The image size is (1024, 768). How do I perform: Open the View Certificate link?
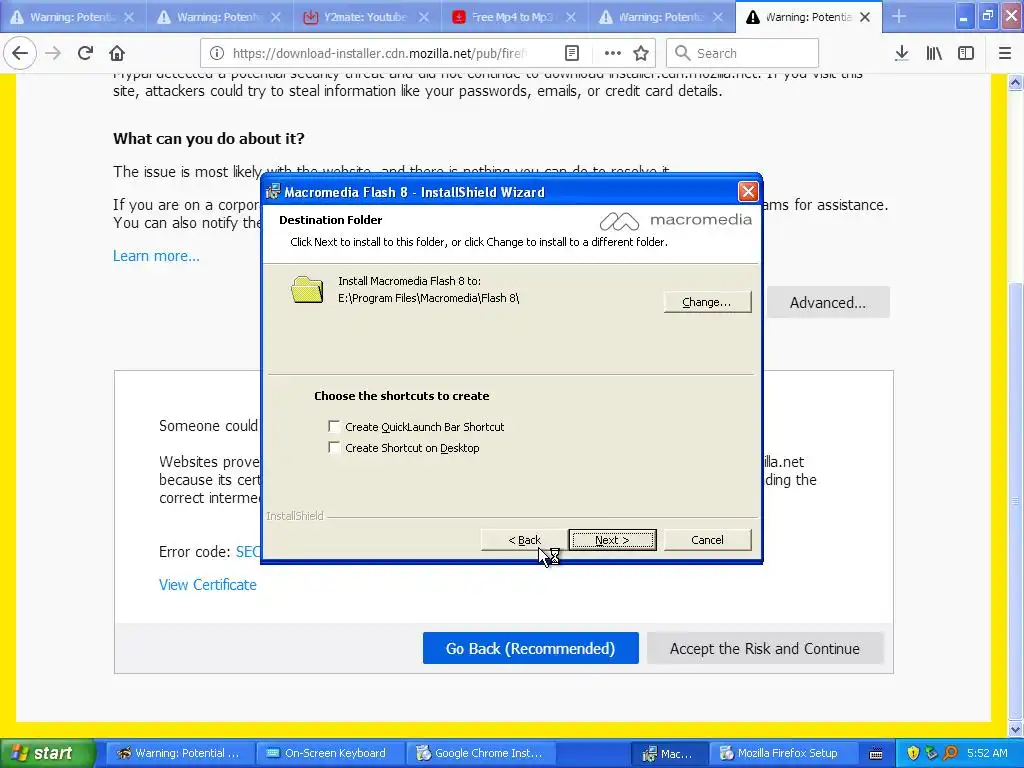[208, 584]
